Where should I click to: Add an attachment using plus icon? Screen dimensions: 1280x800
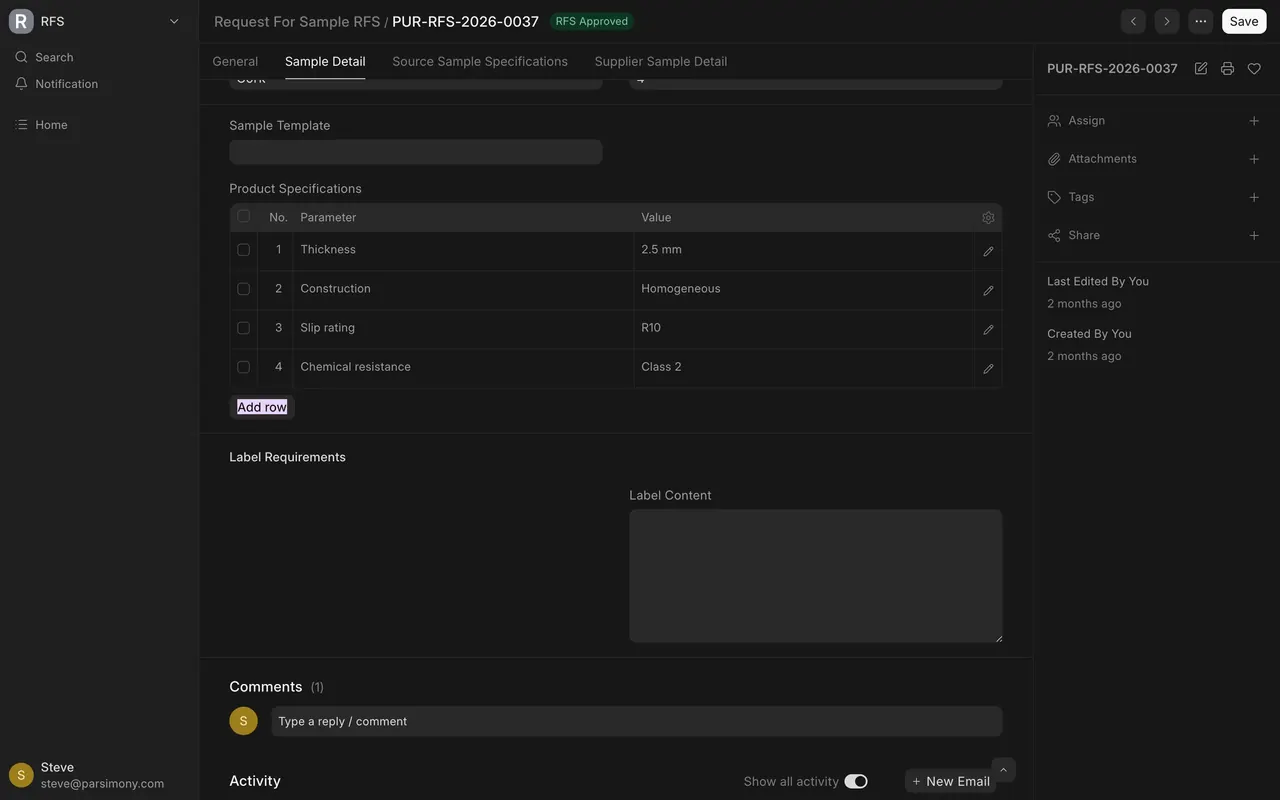tap(1254, 159)
